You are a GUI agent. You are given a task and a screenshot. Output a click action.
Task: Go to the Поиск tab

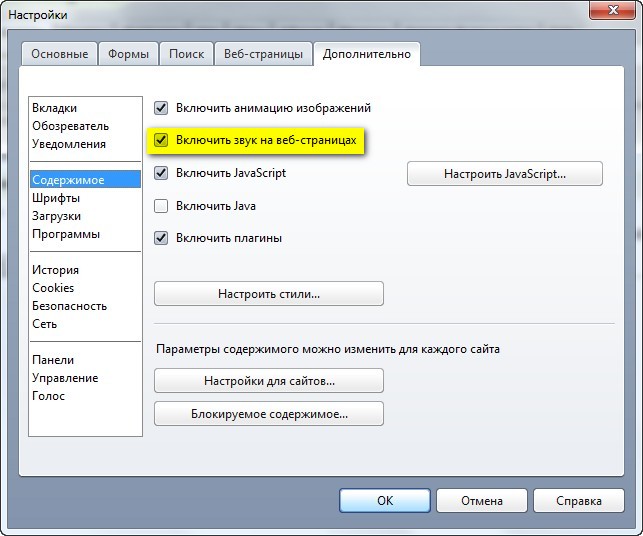point(187,54)
